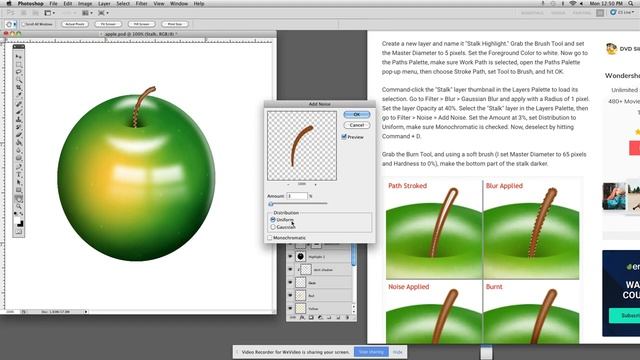
Task: Click the Amount slider handle
Action: (271, 204)
